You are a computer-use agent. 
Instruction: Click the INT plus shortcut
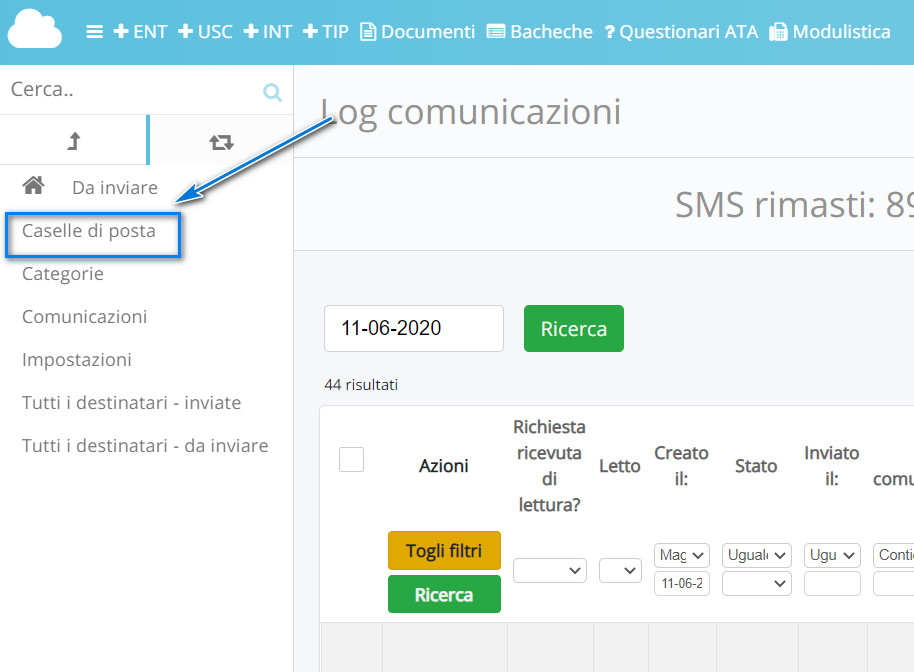268,31
